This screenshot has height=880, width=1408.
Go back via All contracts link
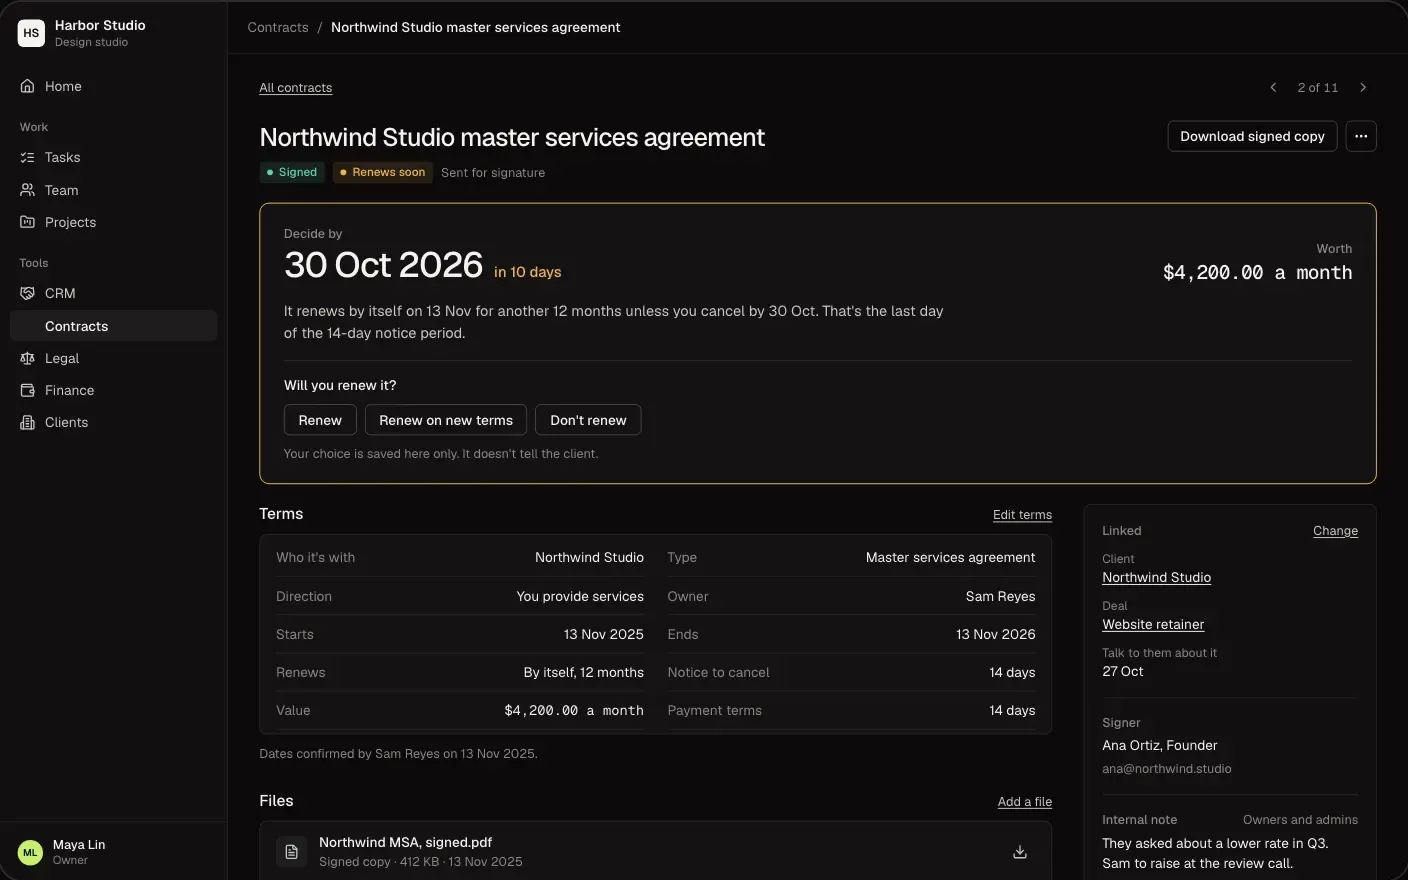coord(296,88)
